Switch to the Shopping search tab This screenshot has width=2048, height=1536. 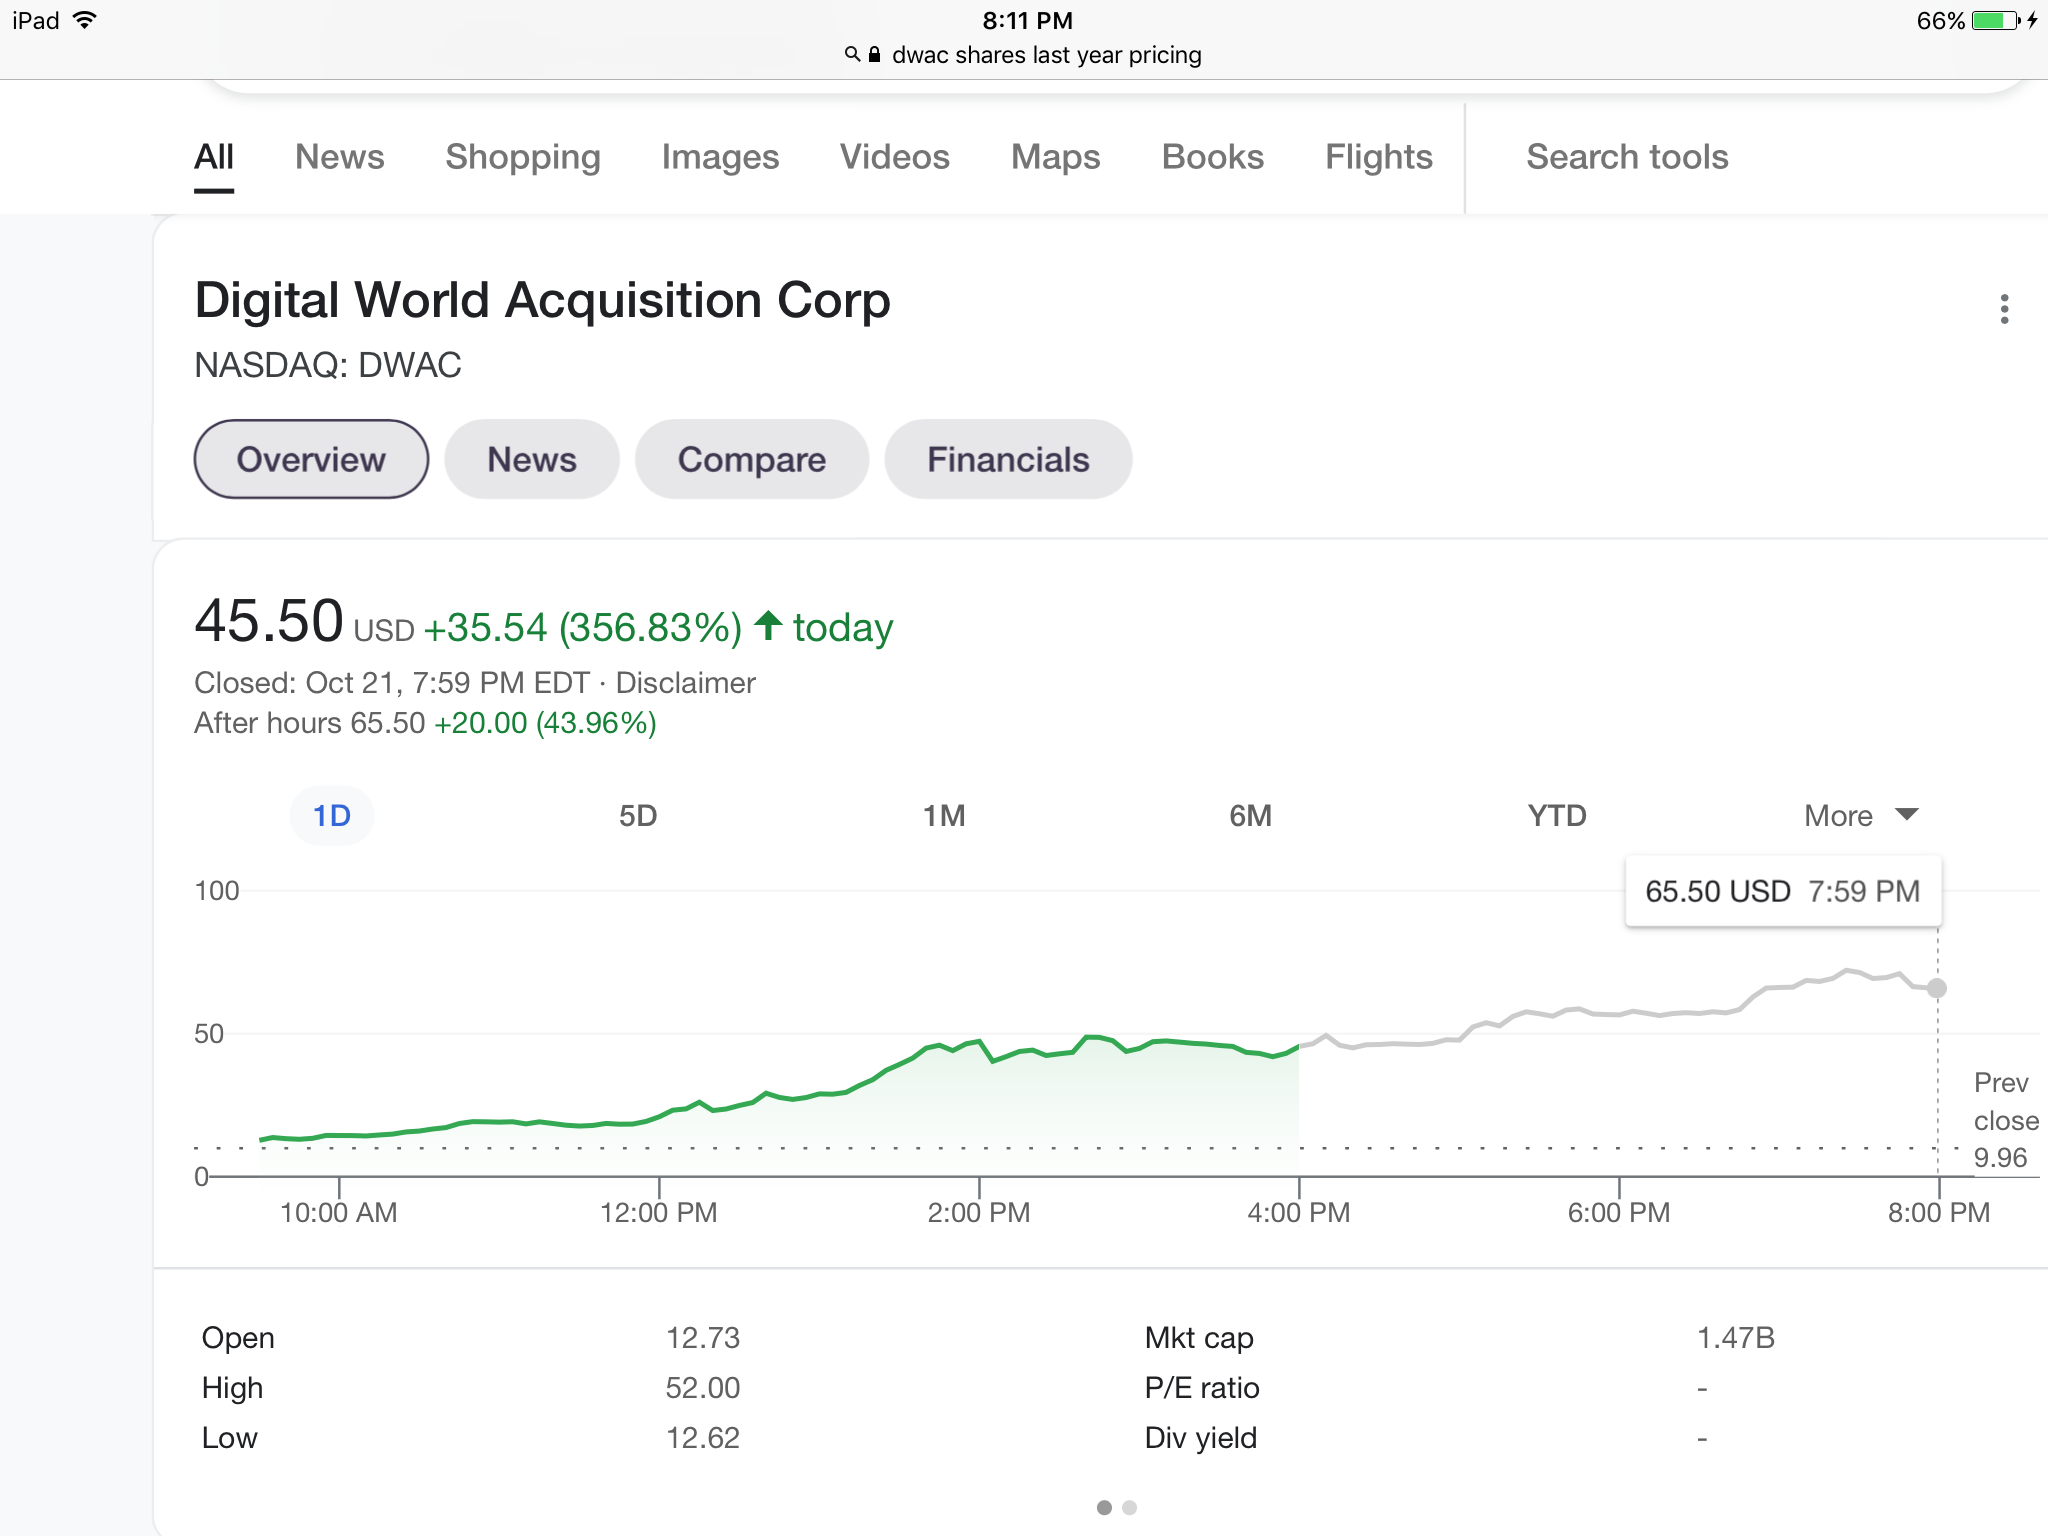pos(523,157)
